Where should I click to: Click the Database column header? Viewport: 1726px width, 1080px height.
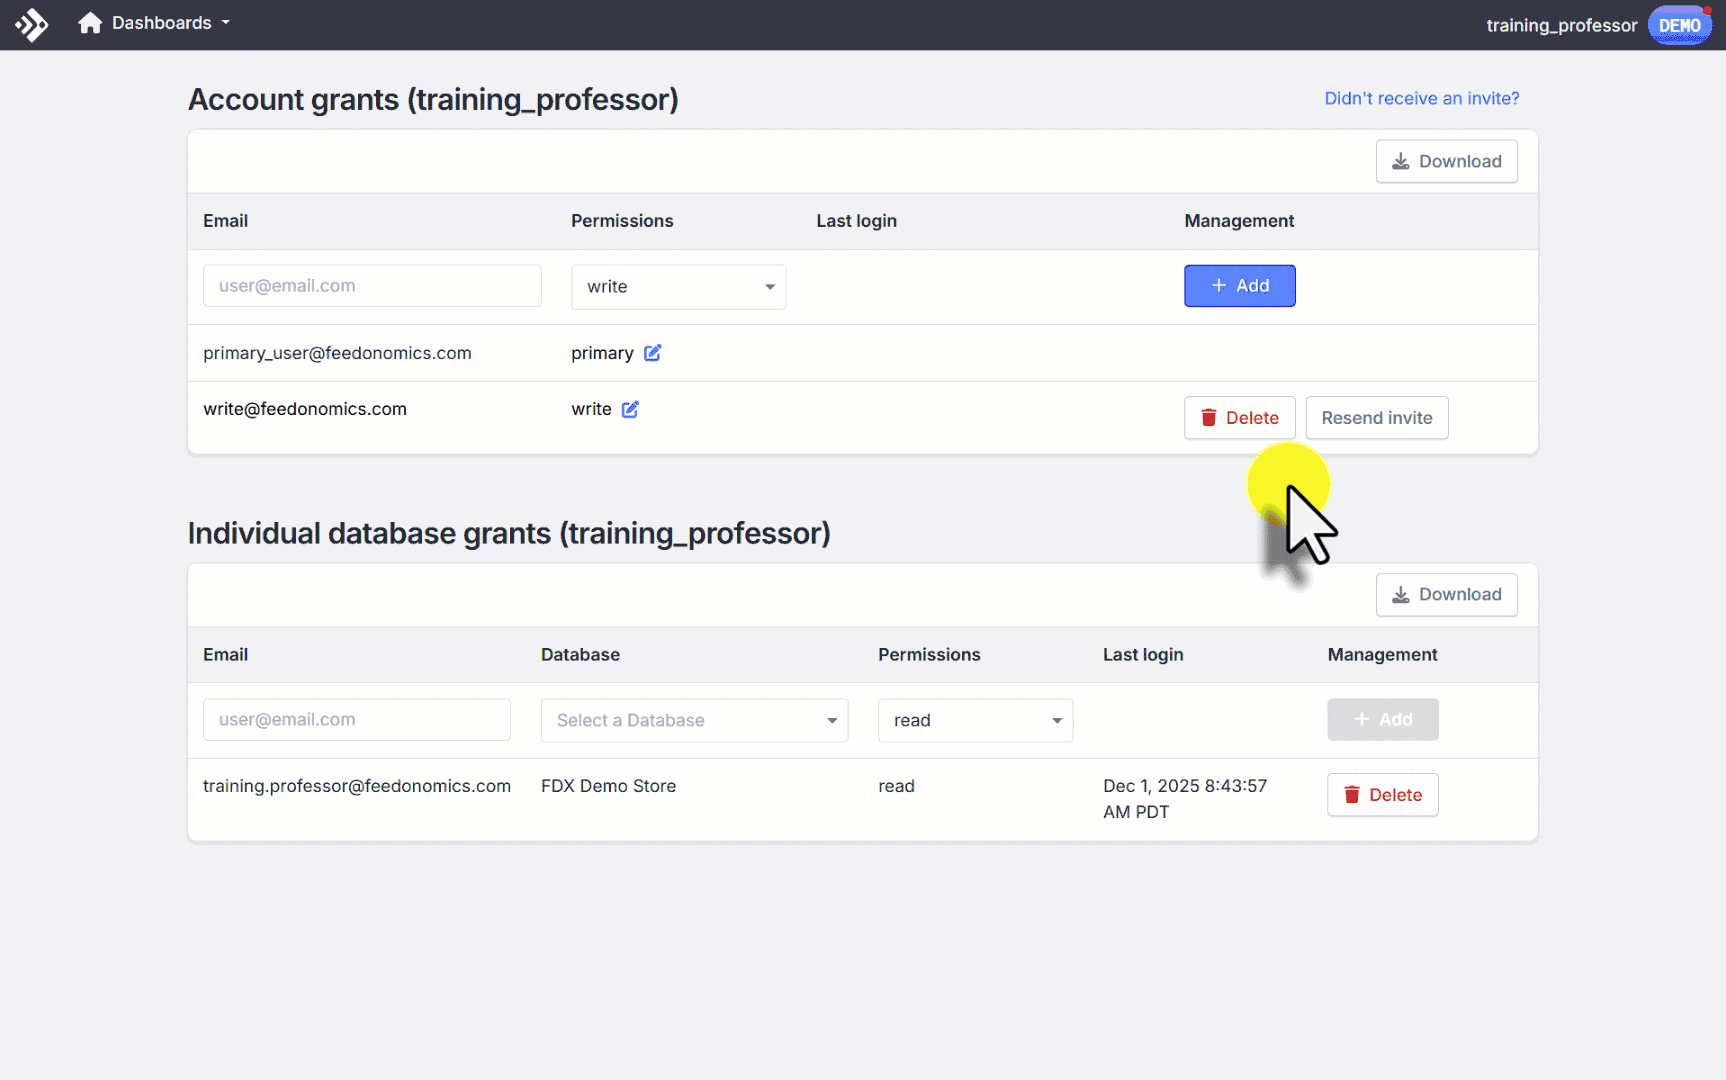click(x=580, y=655)
